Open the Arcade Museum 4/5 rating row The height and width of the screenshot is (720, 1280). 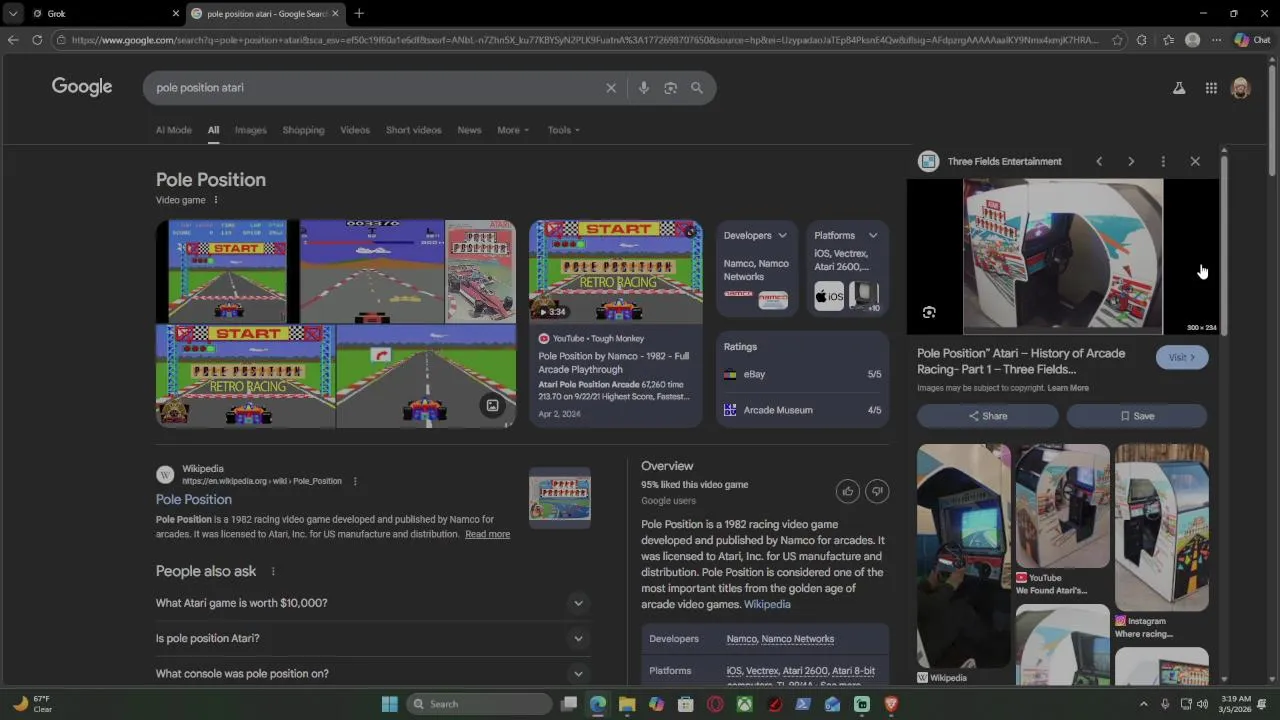tap(803, 410)
